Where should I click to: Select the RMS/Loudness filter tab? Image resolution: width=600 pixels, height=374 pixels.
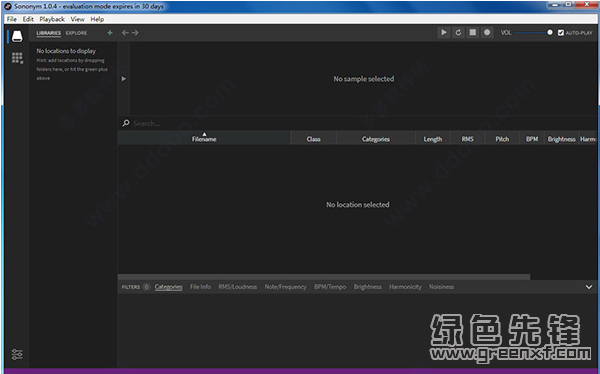point(238,287)
